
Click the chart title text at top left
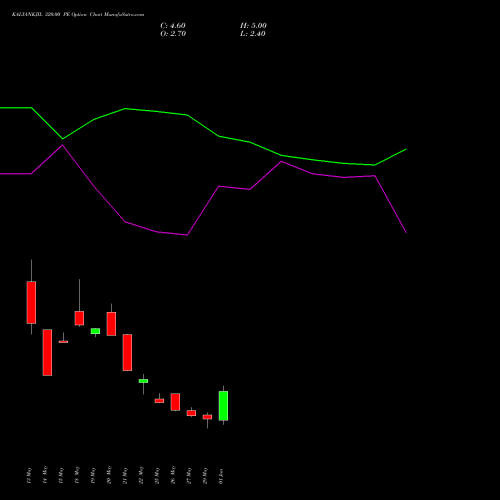coord(78,15)
